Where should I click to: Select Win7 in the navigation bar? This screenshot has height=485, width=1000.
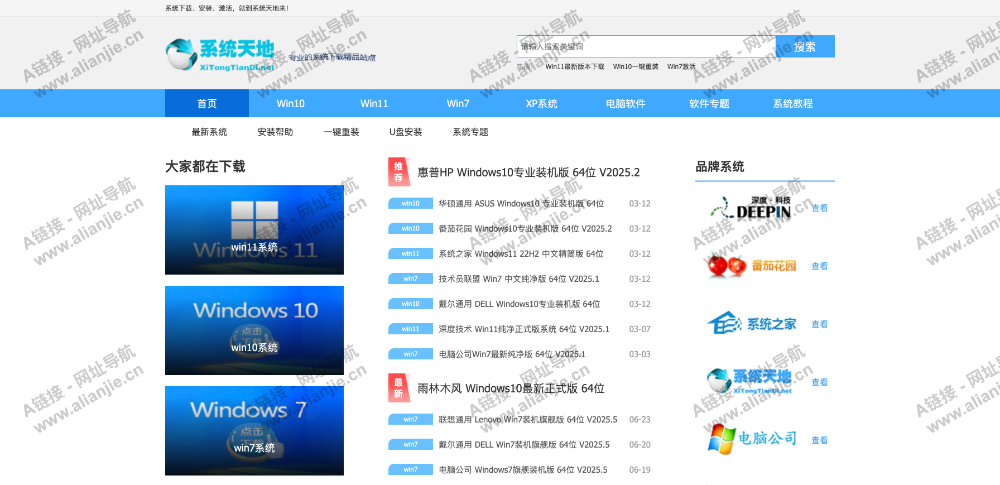458,103
